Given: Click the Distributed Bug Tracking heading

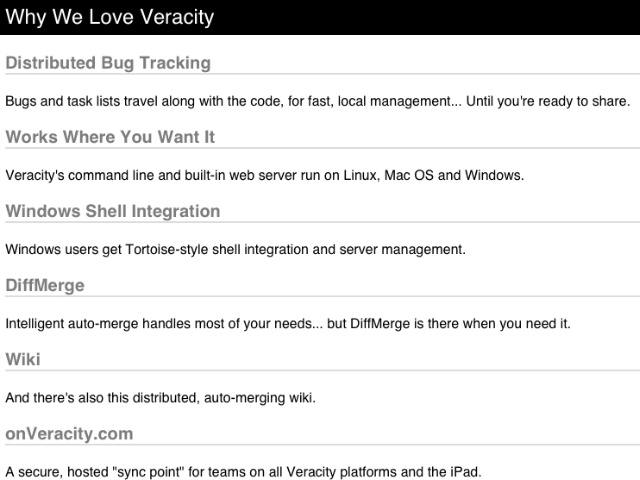Looking at the screenshot, I should [108, 63].
